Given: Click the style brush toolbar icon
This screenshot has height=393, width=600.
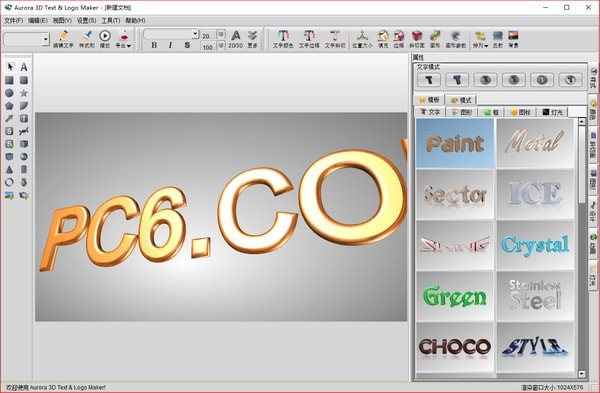Looking at the screenshot, I should (87, 39).
